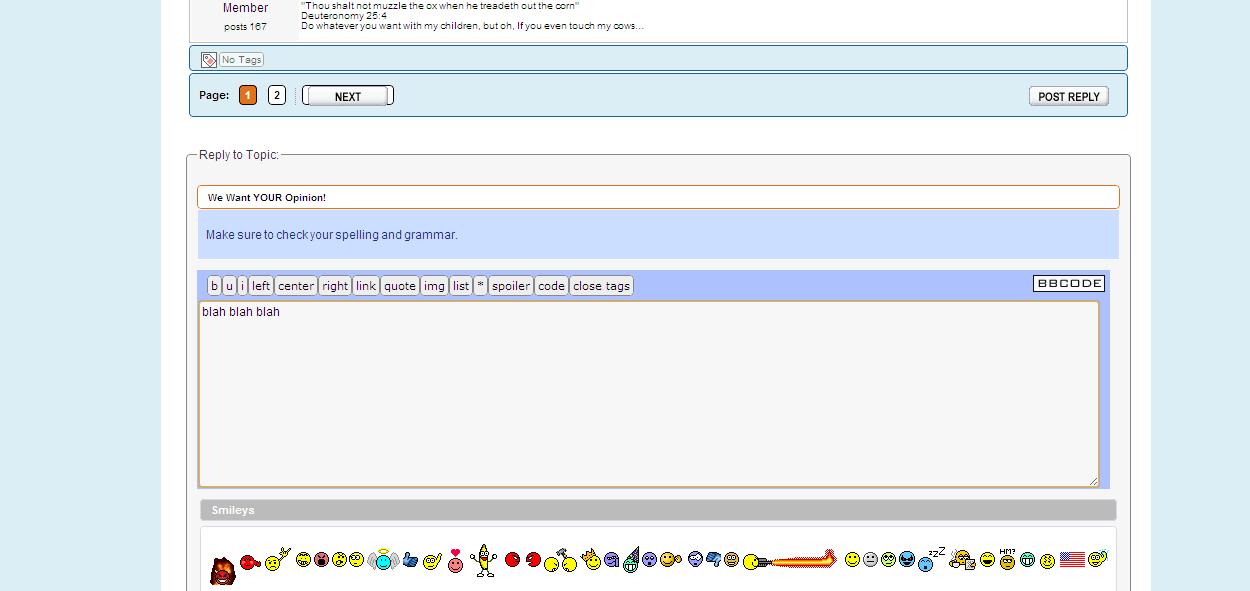The width and height of the screenshot is (1250, 591).
Task: Add the smiley wearing a crown
Action: [x=591, y=560]
